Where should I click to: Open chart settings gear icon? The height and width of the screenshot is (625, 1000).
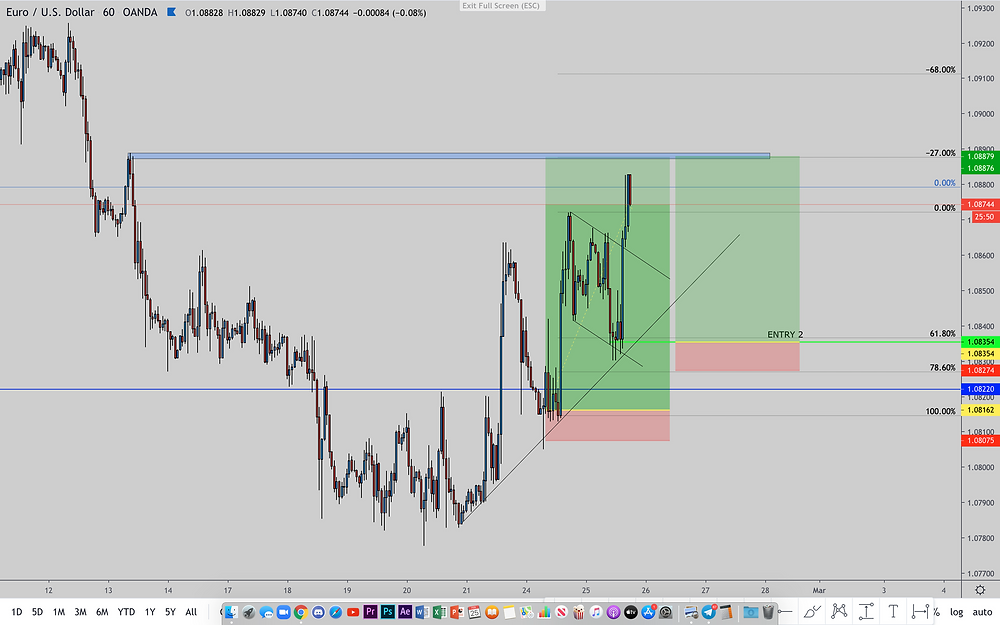pyautogui.click(x=980, y=590)
